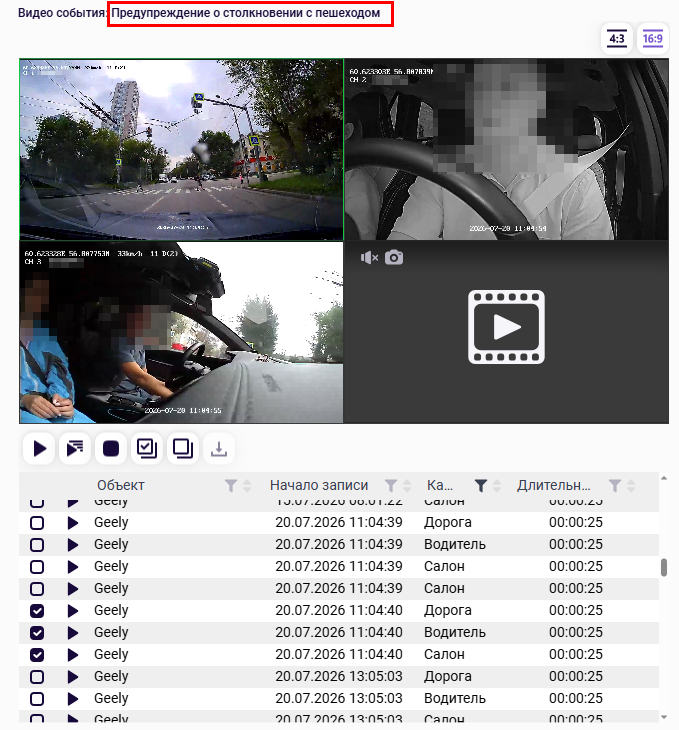Click the play selected list icon

pyautogui.click(x=75, y=448)
